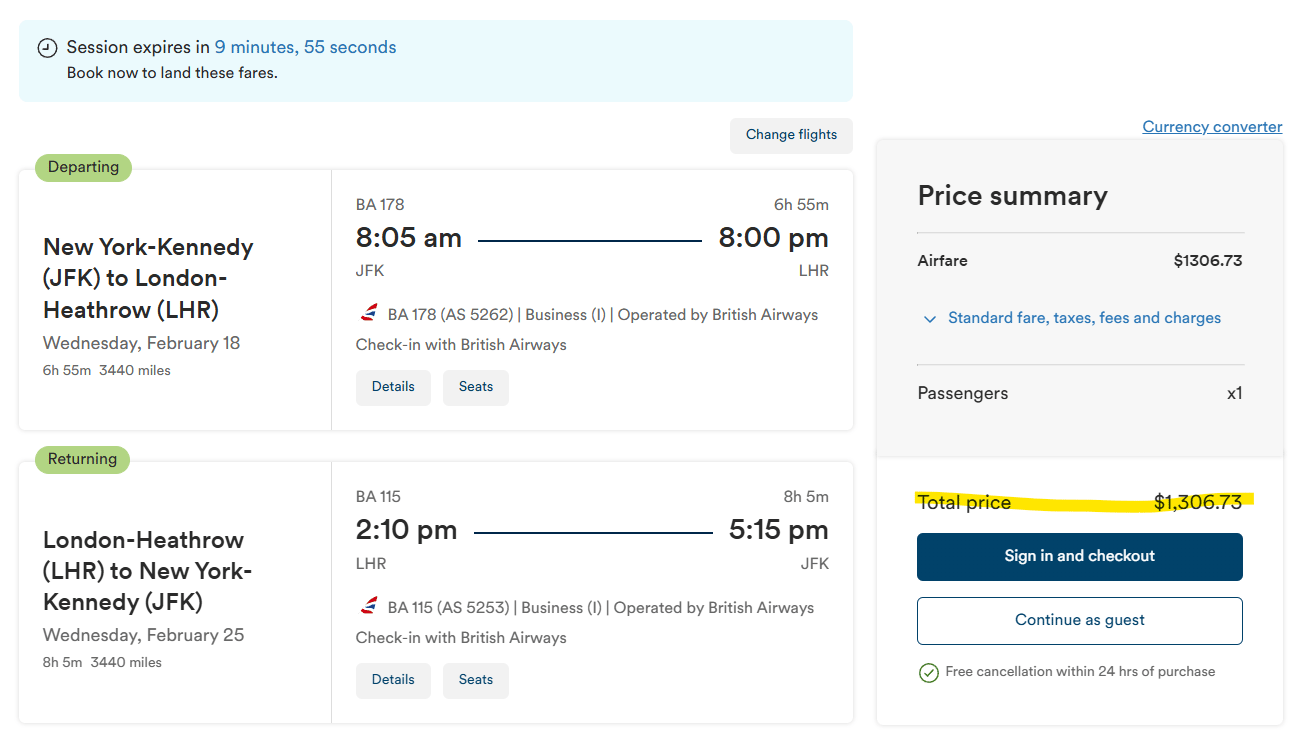Open Details for the returning flight

(393, 680)
